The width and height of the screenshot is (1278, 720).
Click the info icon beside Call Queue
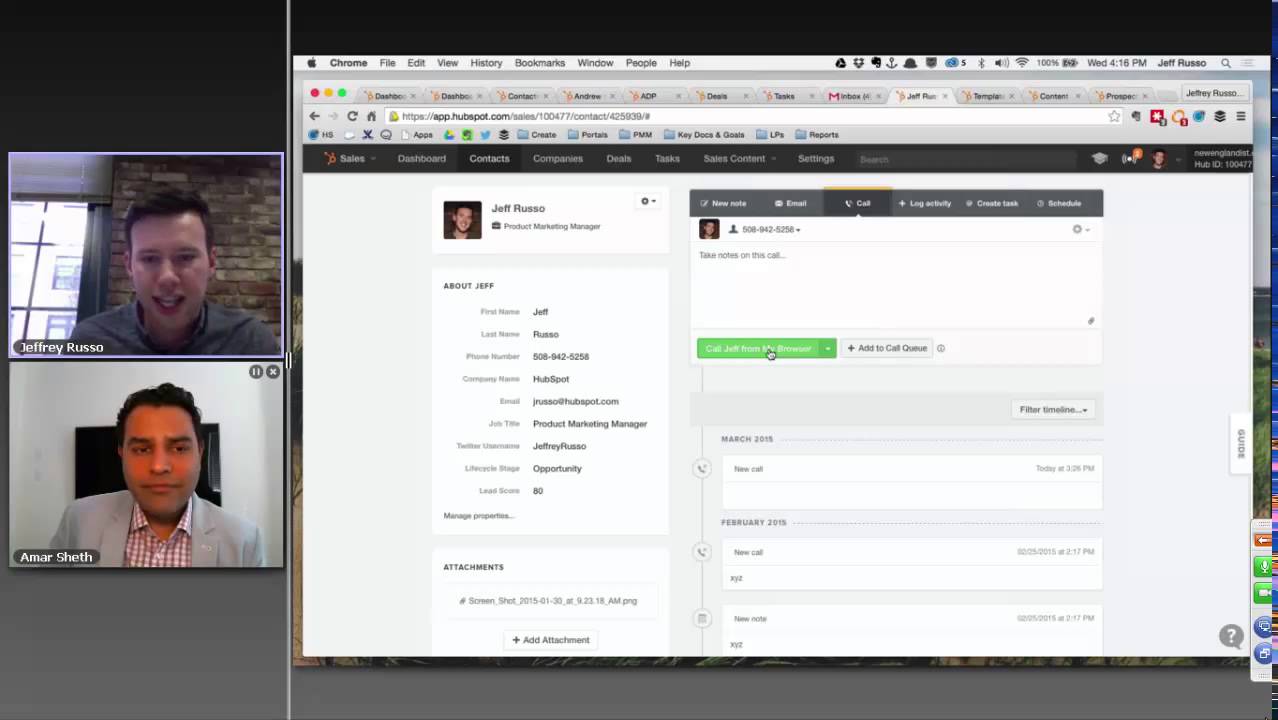pyautogui.click(x=941, y=348)
